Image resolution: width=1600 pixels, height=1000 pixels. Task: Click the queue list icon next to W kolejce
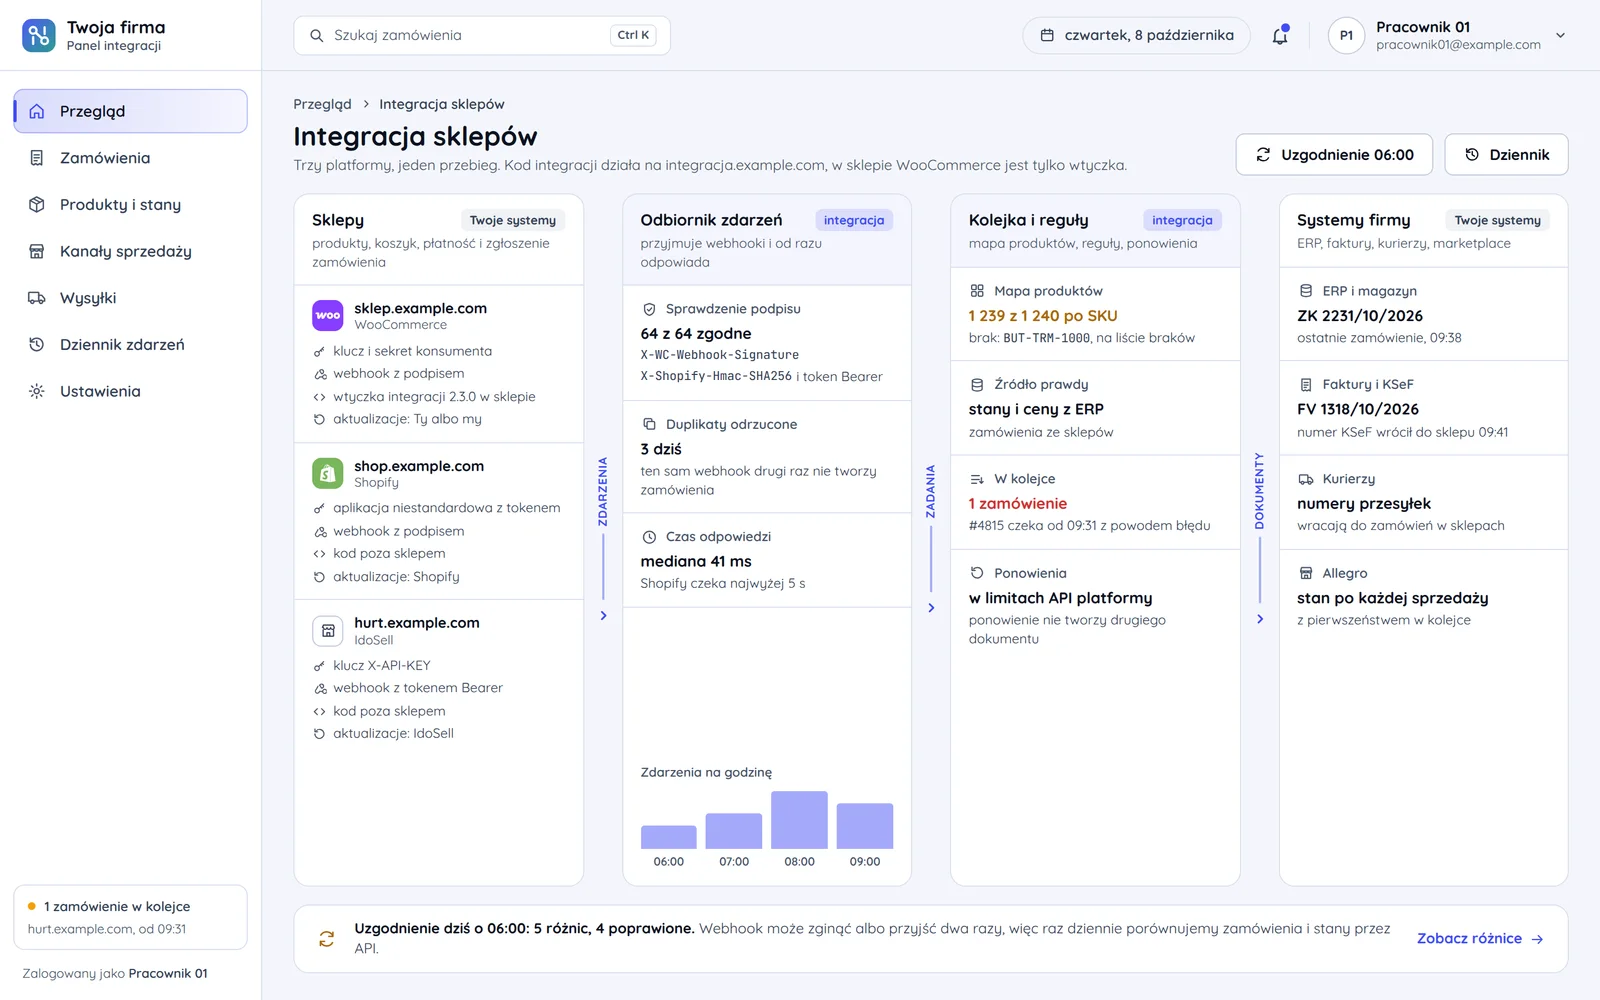[x=977, y=479]
